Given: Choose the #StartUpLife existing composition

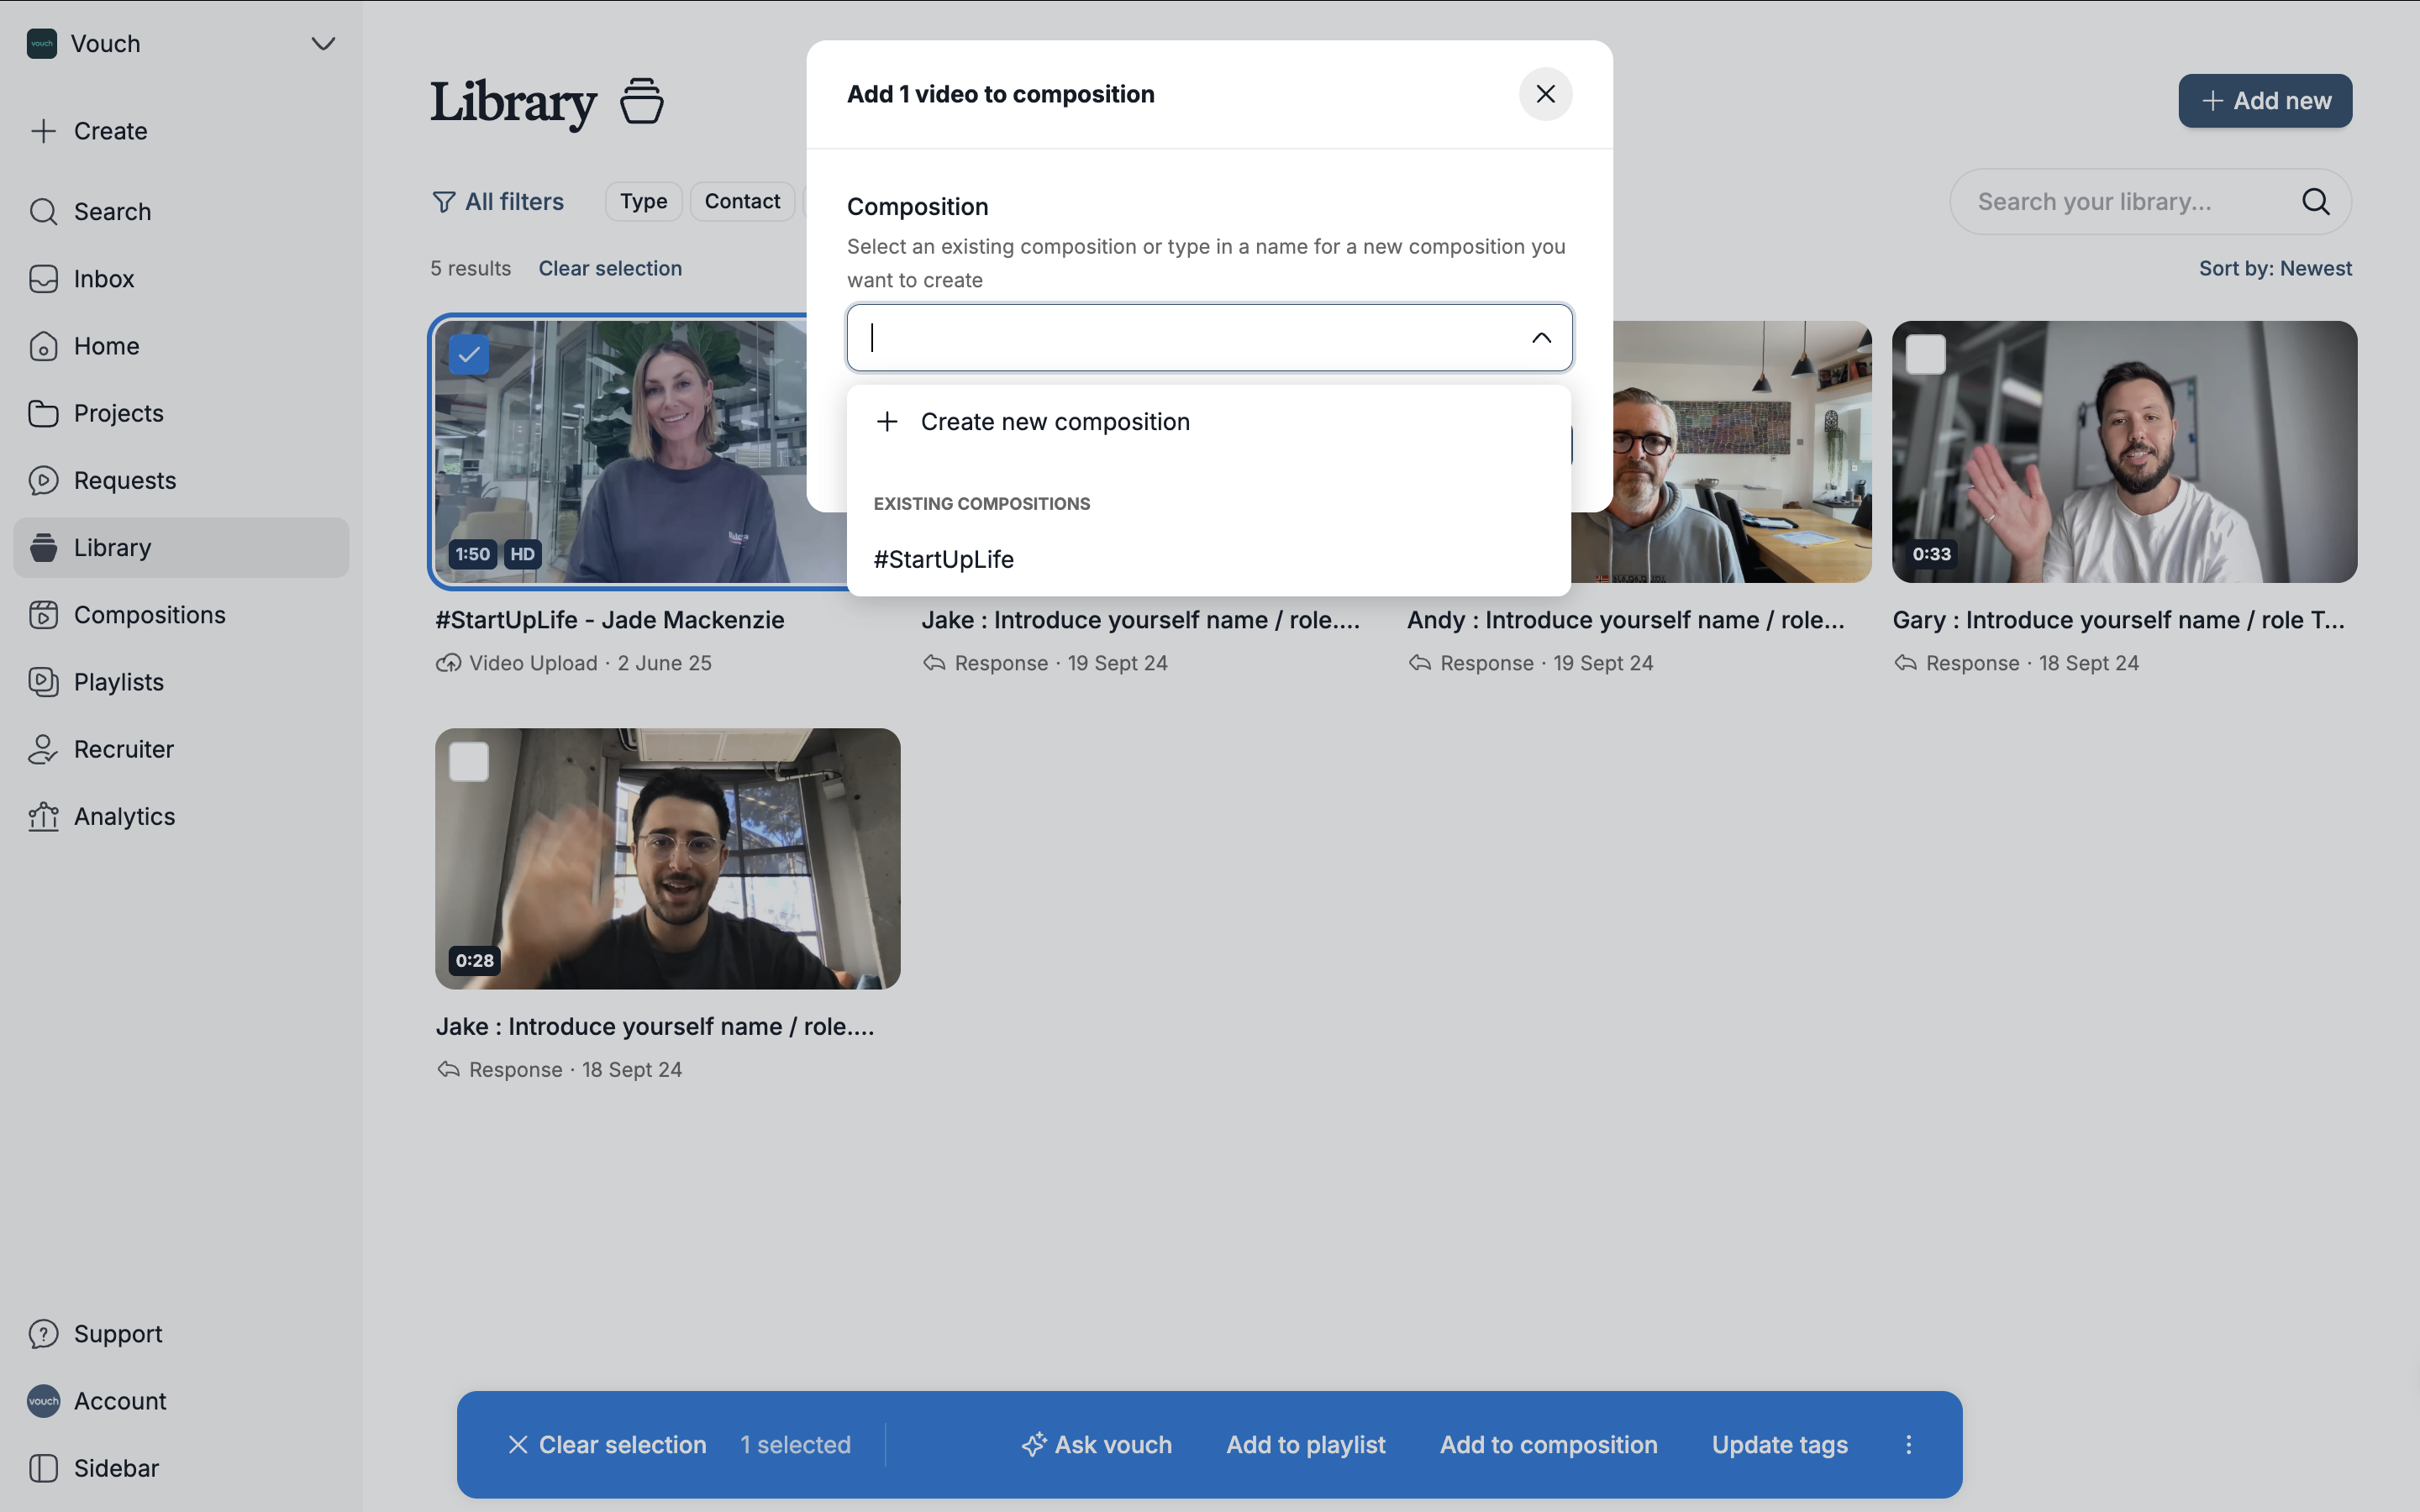Looking at the screenshot, I should [x=943, y=559].
